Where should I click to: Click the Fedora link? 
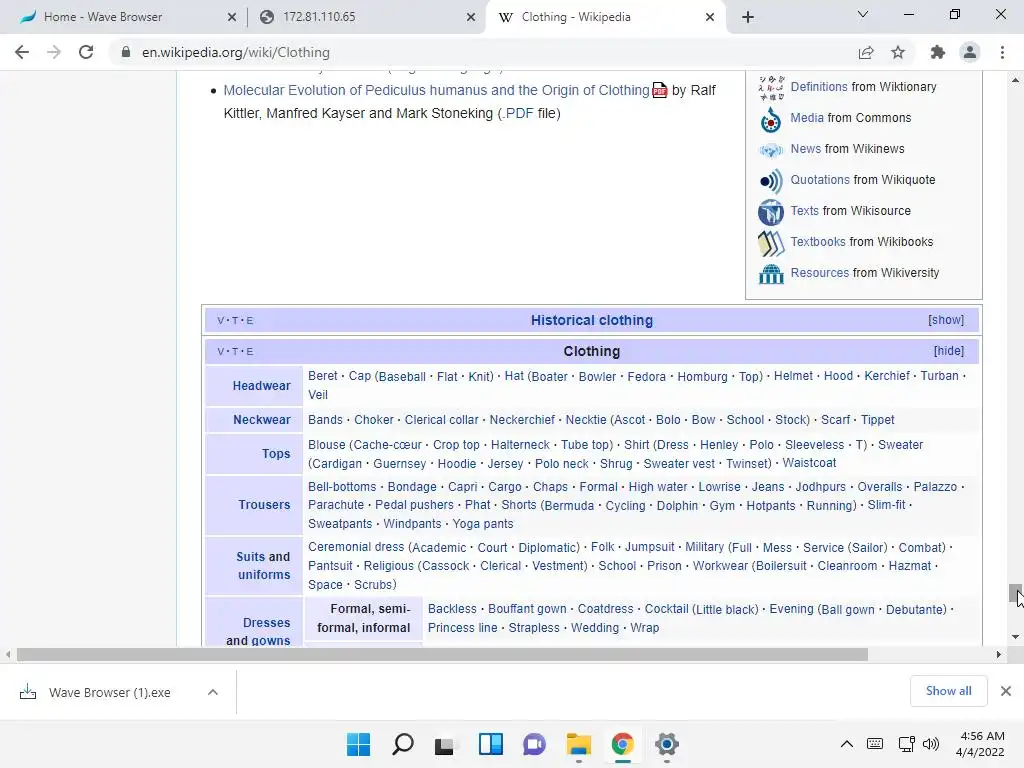pos(647,377)
